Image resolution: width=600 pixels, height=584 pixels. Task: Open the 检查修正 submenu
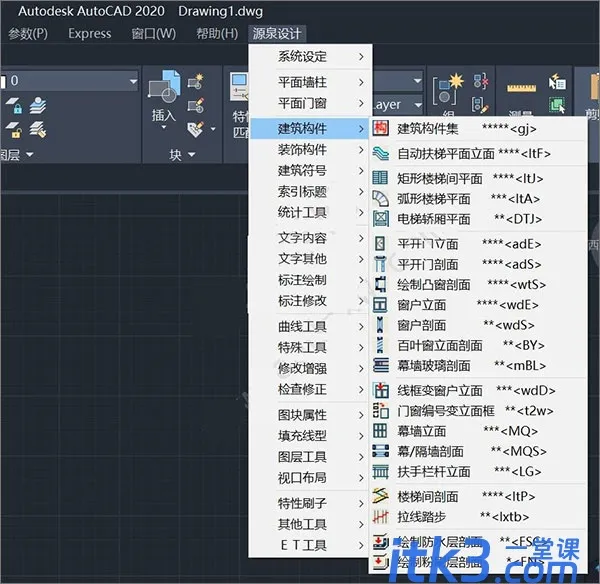coord(310,390)
